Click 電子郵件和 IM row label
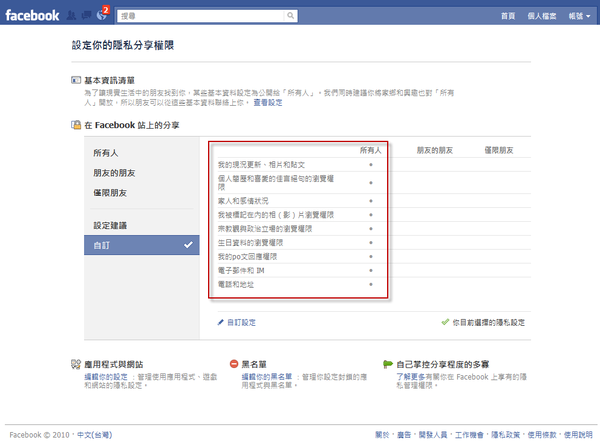The height and width of the screenshot is (446, 600). click(241, 270)
